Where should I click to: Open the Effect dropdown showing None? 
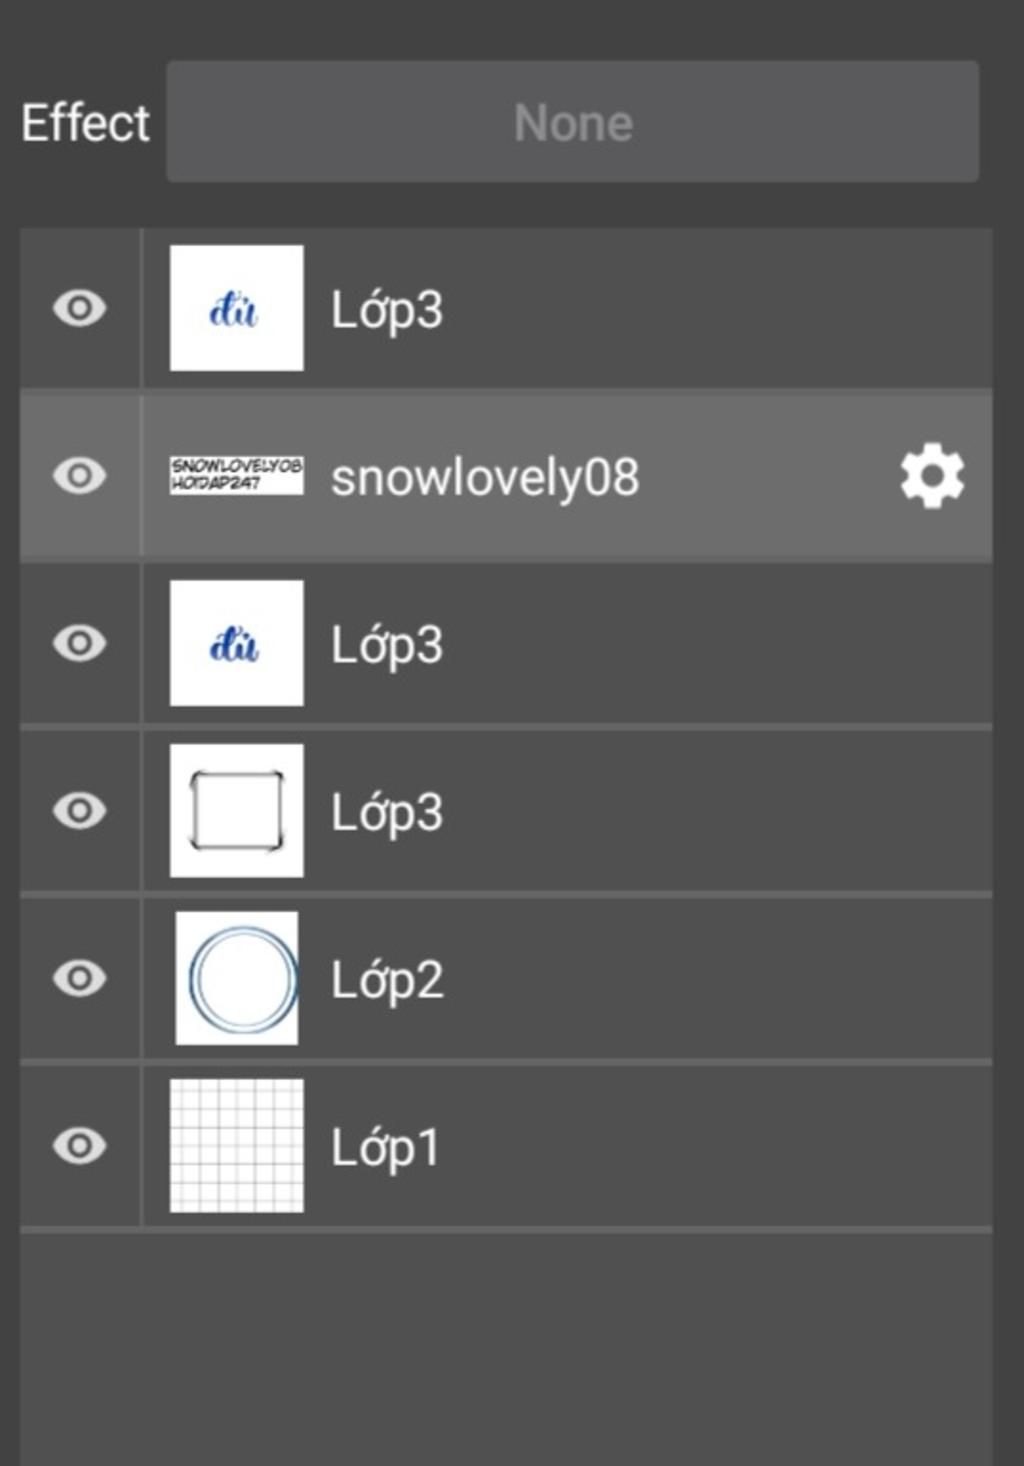[572, 122]
